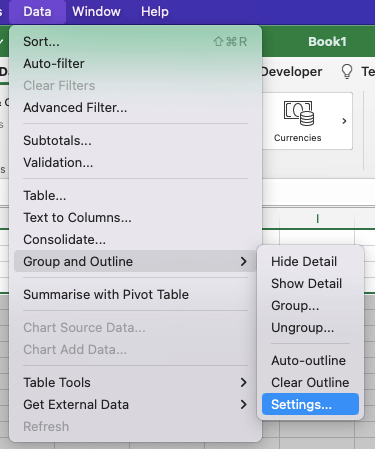
Task: Open the Group and Outline submenu
Action: 135,261
